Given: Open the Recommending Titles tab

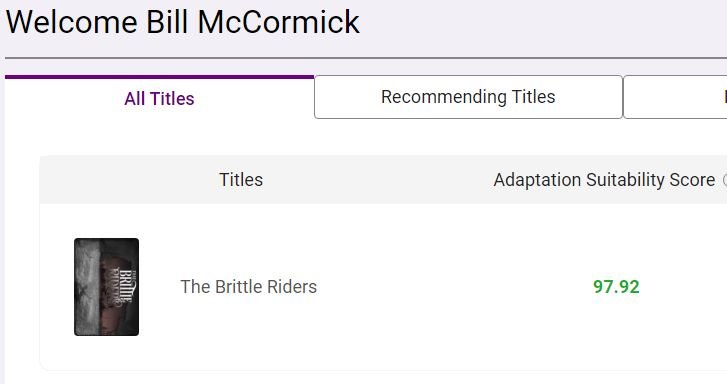Looking at the screenshot, I should pyautogui.click(x=468, y=97).
